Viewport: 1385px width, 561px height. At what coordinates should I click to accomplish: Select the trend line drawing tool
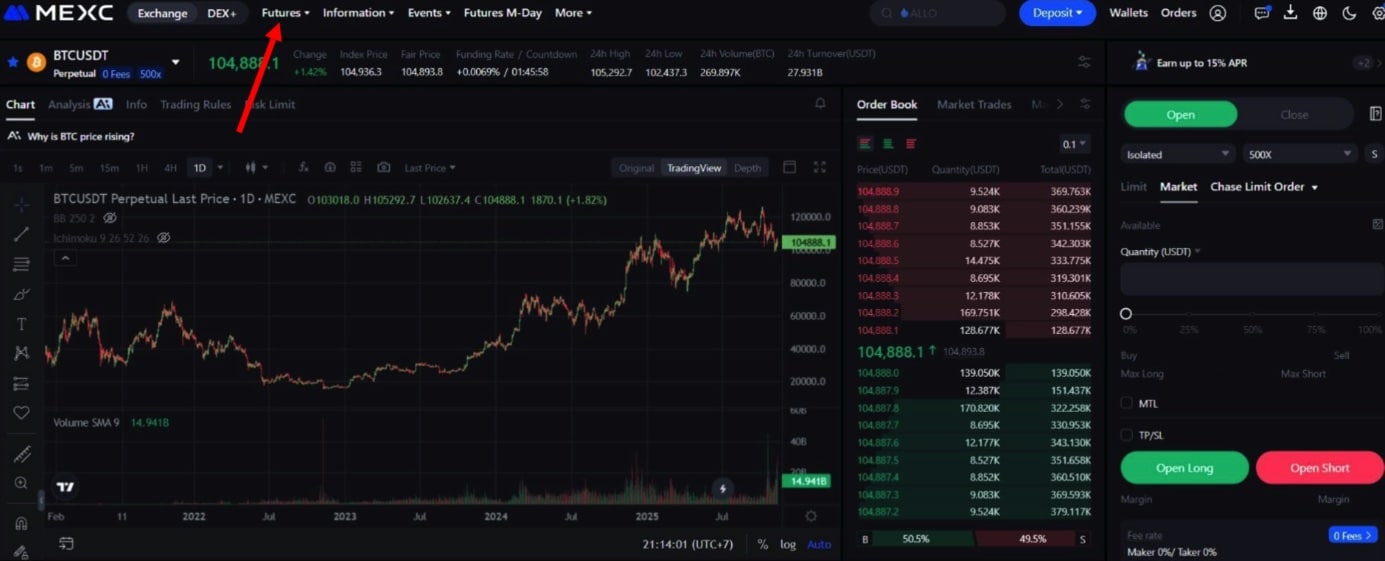21,234
